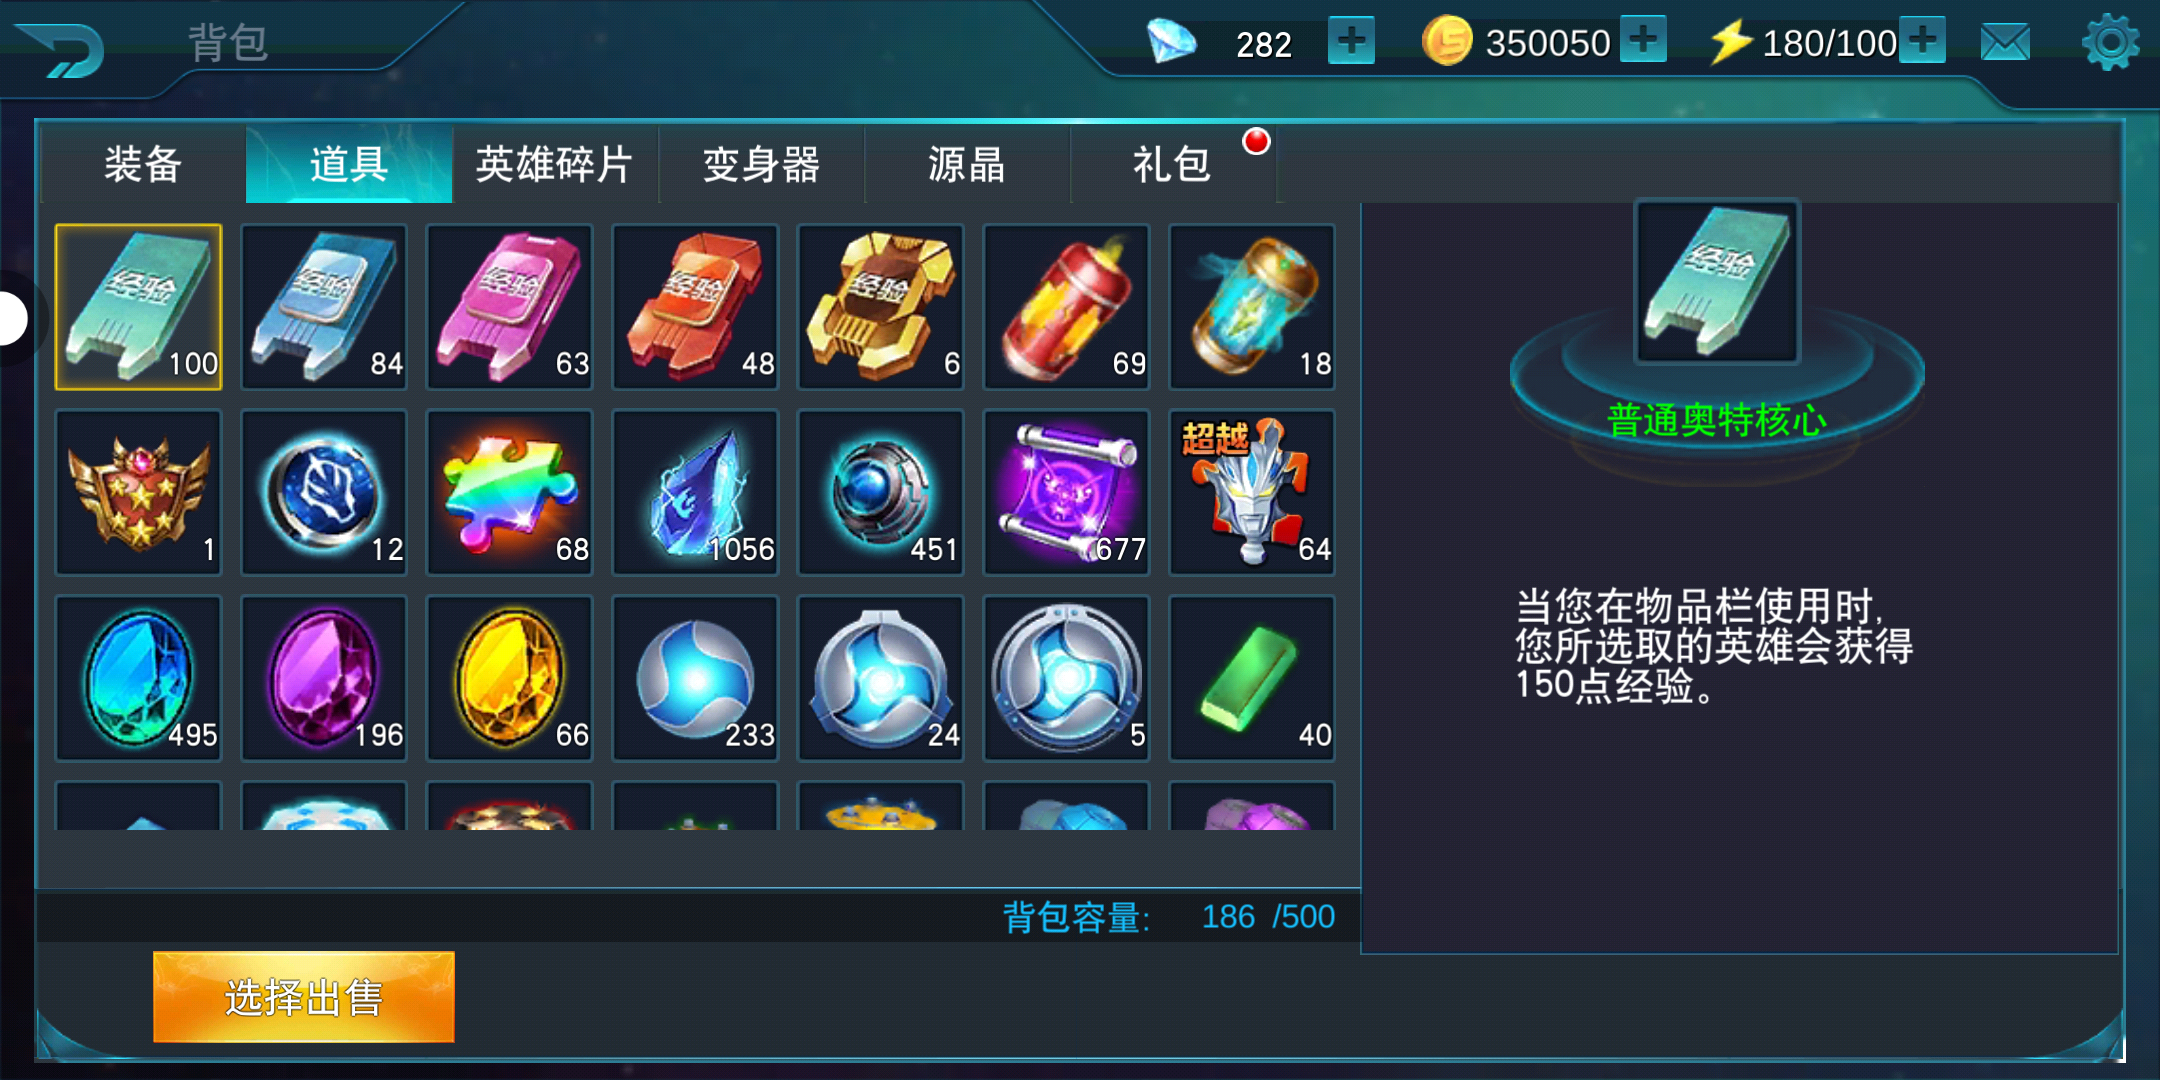
Task: Select the purple scroll item with 677
Action: point(1066,492)
